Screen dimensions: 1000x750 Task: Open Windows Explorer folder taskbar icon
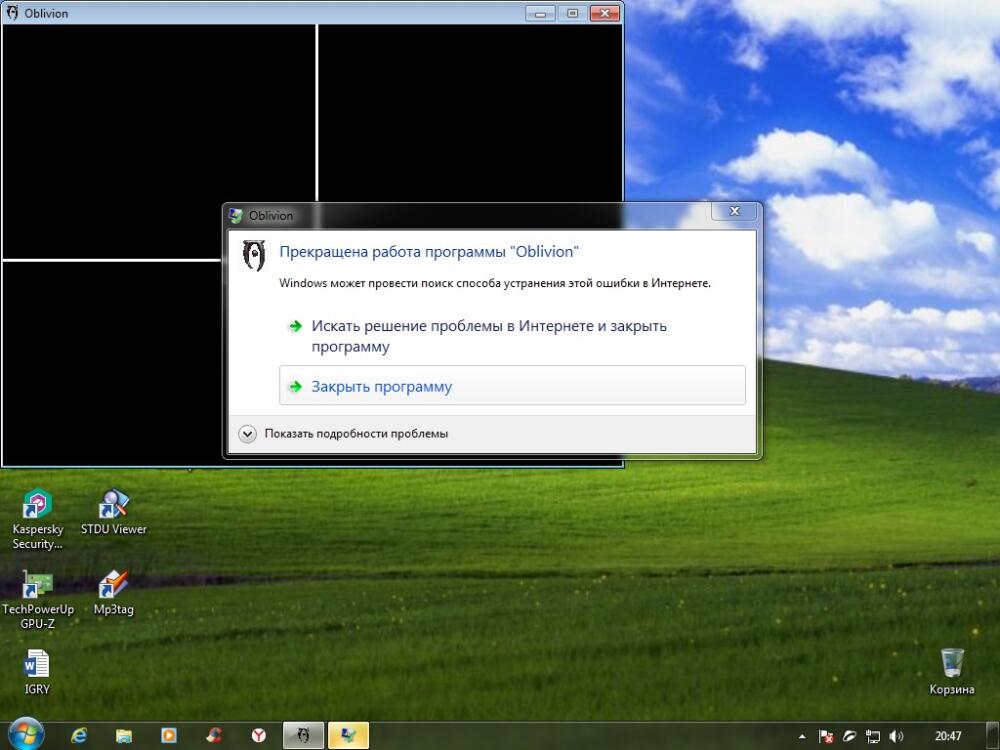tap(124, 735)
